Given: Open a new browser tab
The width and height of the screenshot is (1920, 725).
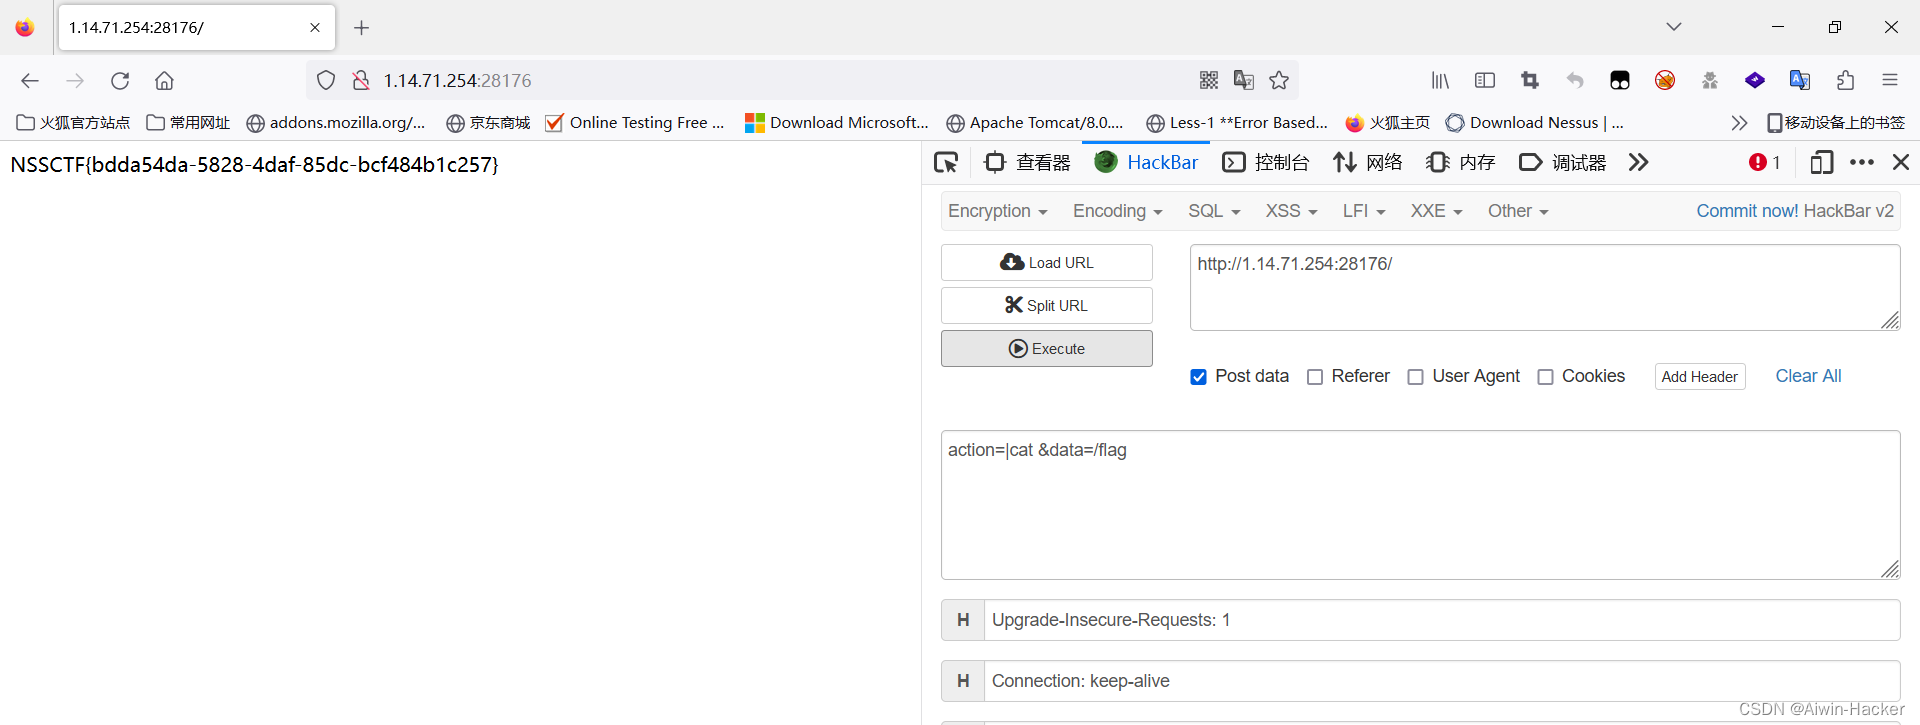Looking at the screenshot, I should point(362,28).
